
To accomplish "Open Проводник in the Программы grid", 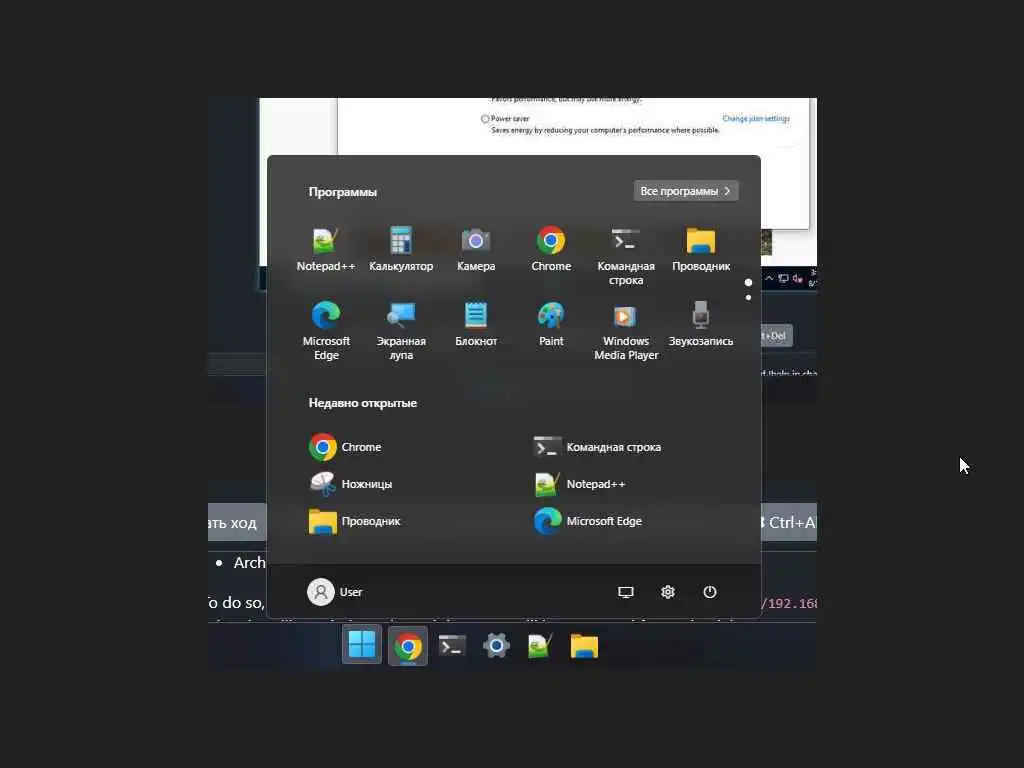I will (x=701, y=250).
